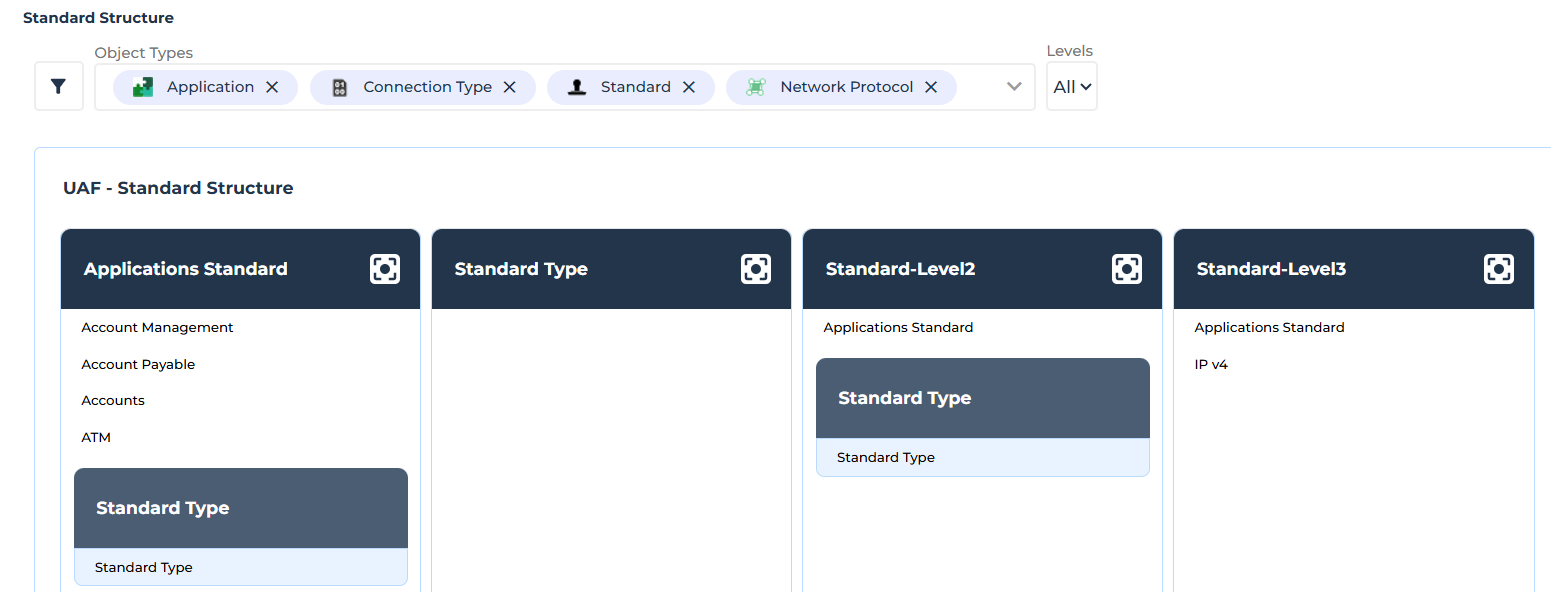Screen dimensions: 1551x592
Task: Click the Accounts list item
Action: pyautogui.click(x=113, y=401)
